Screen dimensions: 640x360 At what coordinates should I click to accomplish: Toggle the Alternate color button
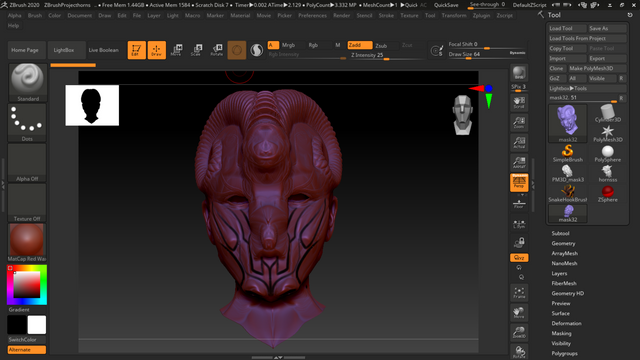pos(27,350)
